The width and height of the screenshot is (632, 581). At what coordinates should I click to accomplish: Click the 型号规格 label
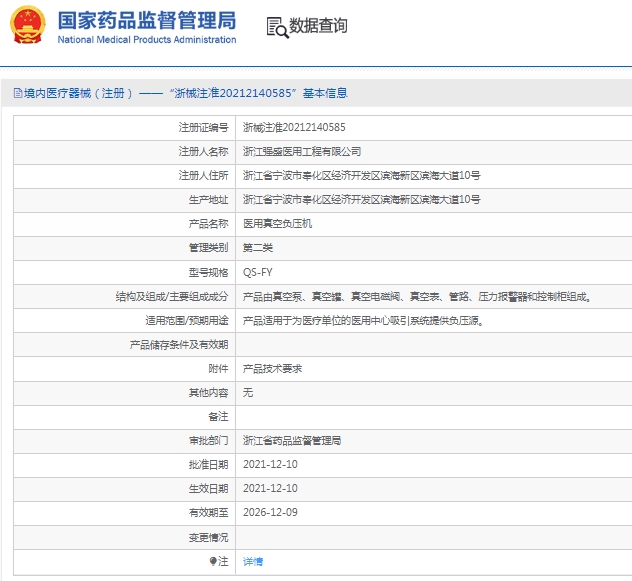coord(208,273)
